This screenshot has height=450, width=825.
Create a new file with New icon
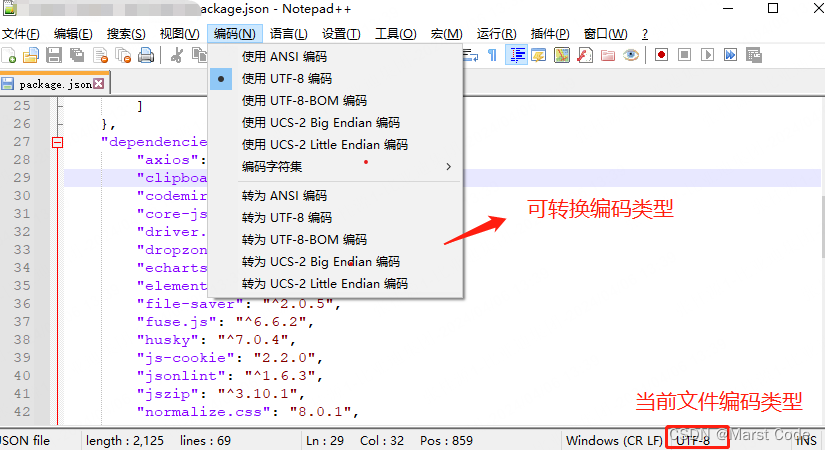point(9,55)
